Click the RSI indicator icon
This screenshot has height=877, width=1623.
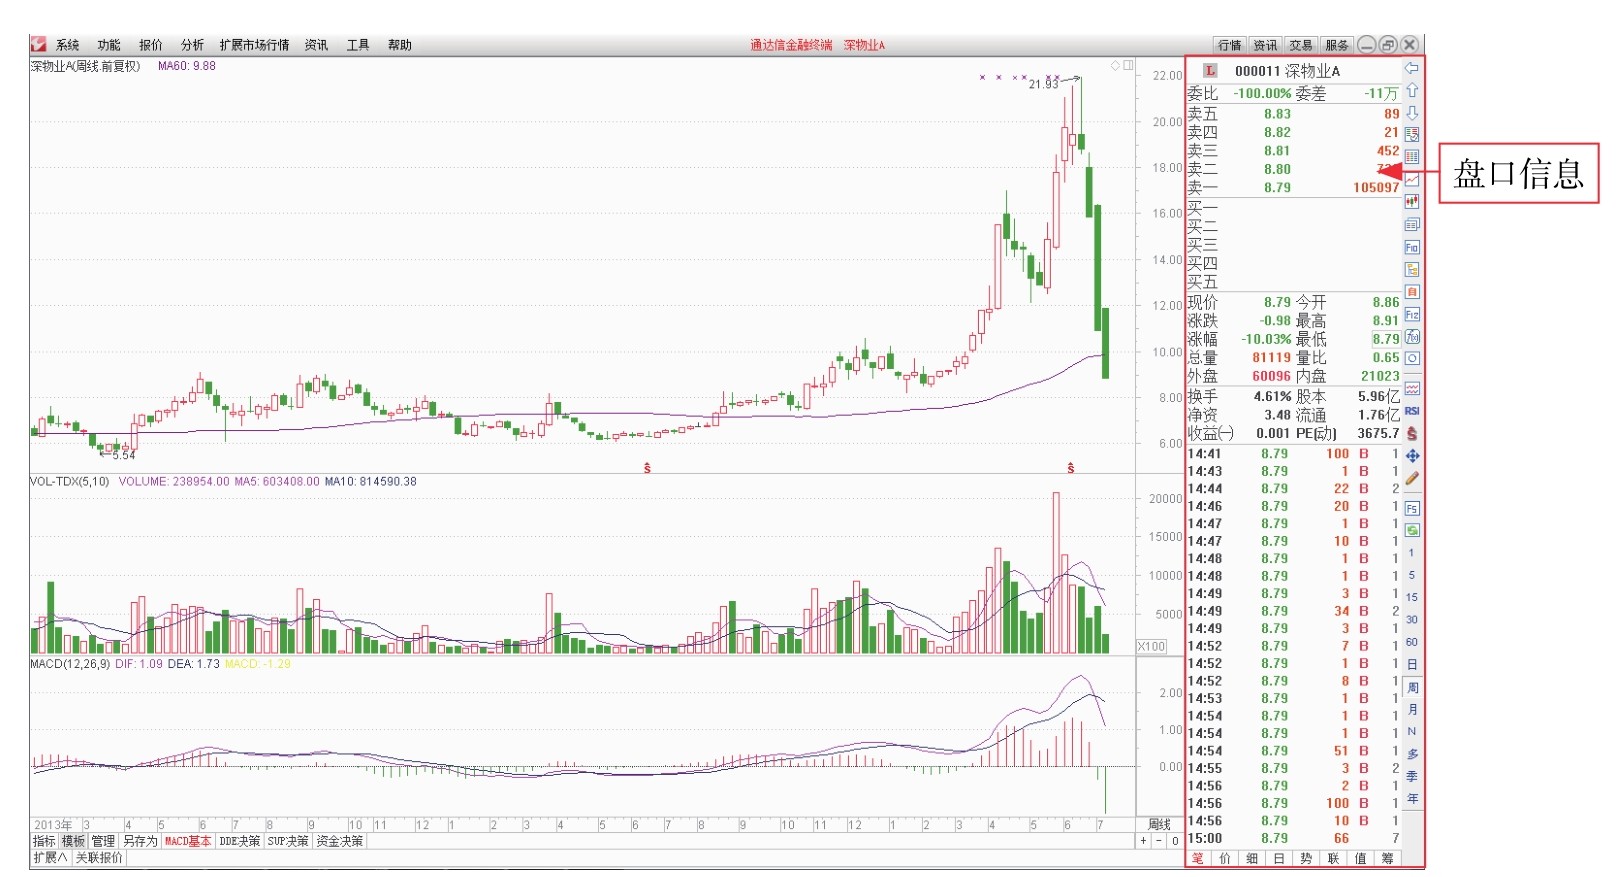click(x=1411, y=411)
